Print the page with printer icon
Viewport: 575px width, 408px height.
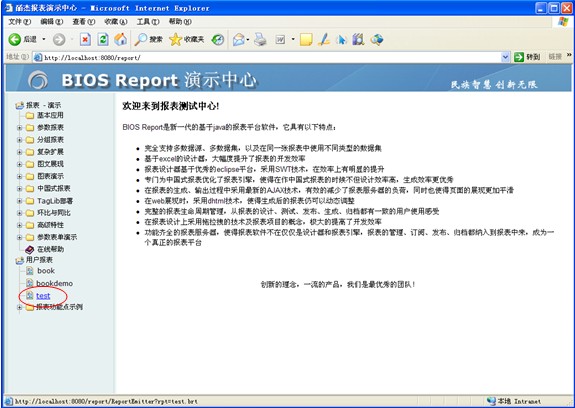click(260, 39)
